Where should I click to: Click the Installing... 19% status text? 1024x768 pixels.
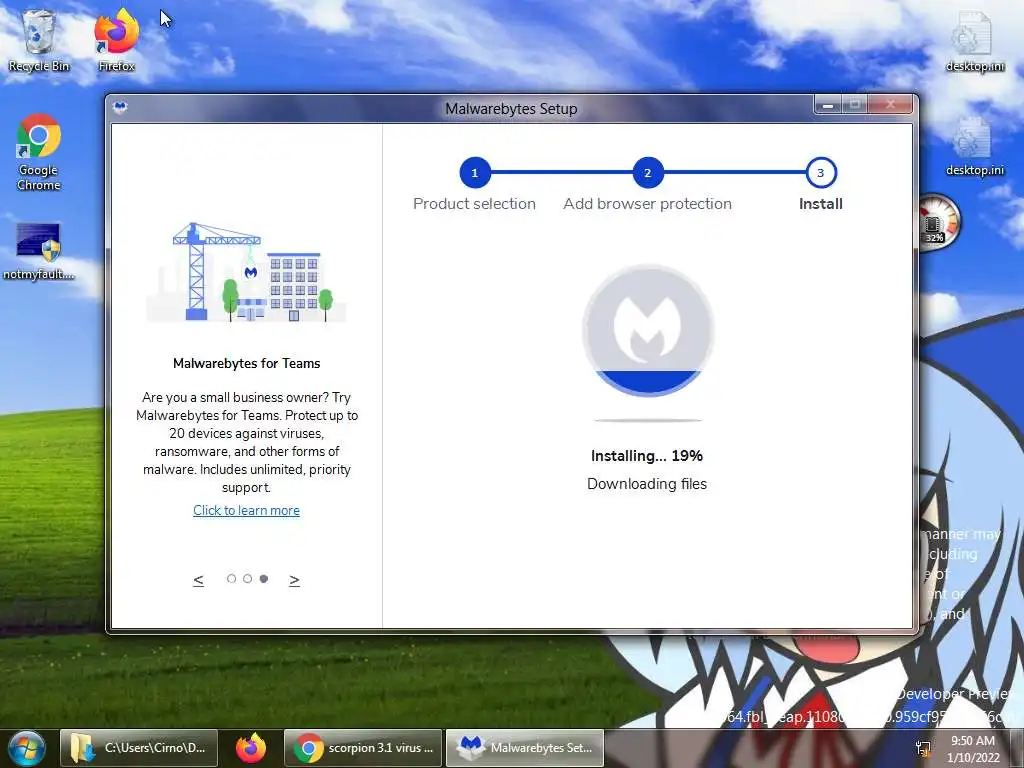(647, 456)
